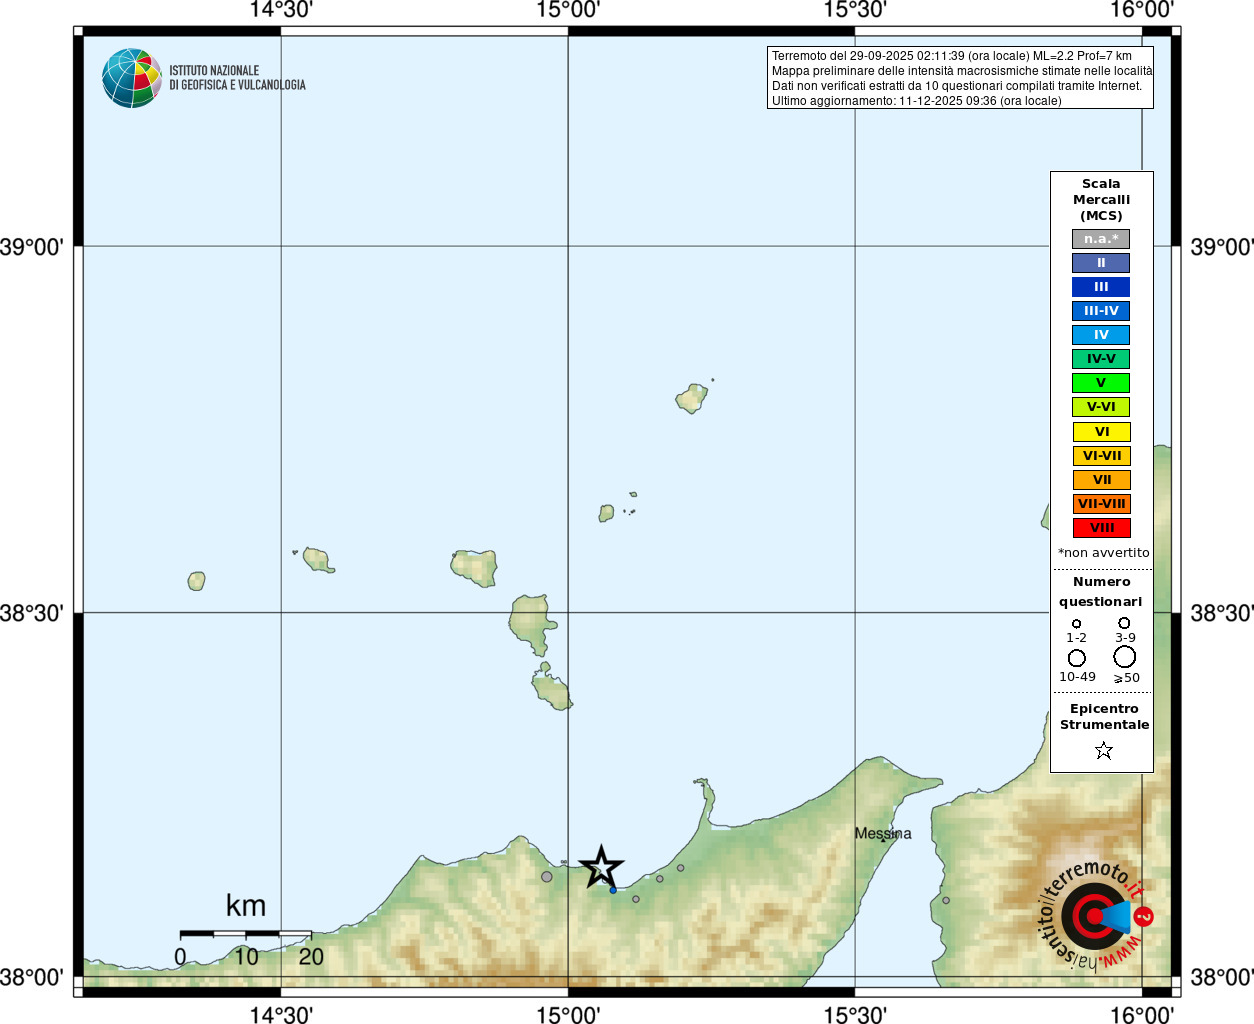Select the blue intensity dot beside the epicenter

(x=613, y=889)
